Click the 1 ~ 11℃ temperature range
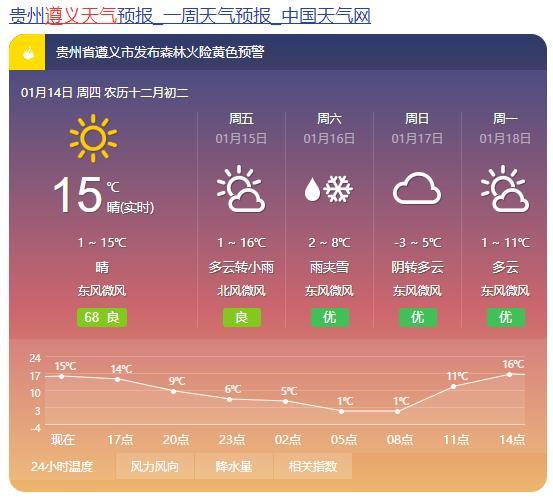 click(x=505, y=243)
